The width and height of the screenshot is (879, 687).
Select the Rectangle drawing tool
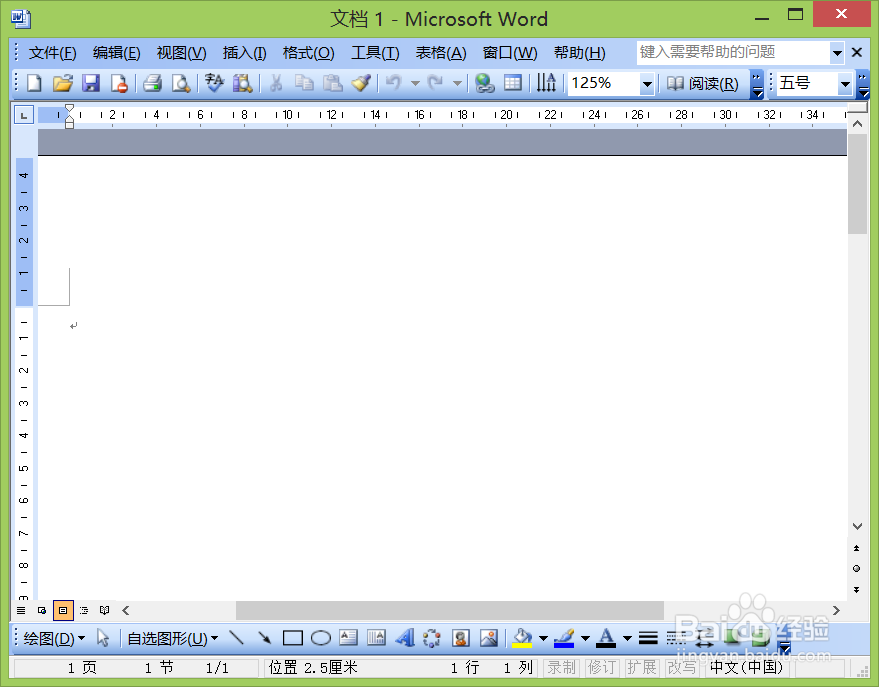pos(293,638)
